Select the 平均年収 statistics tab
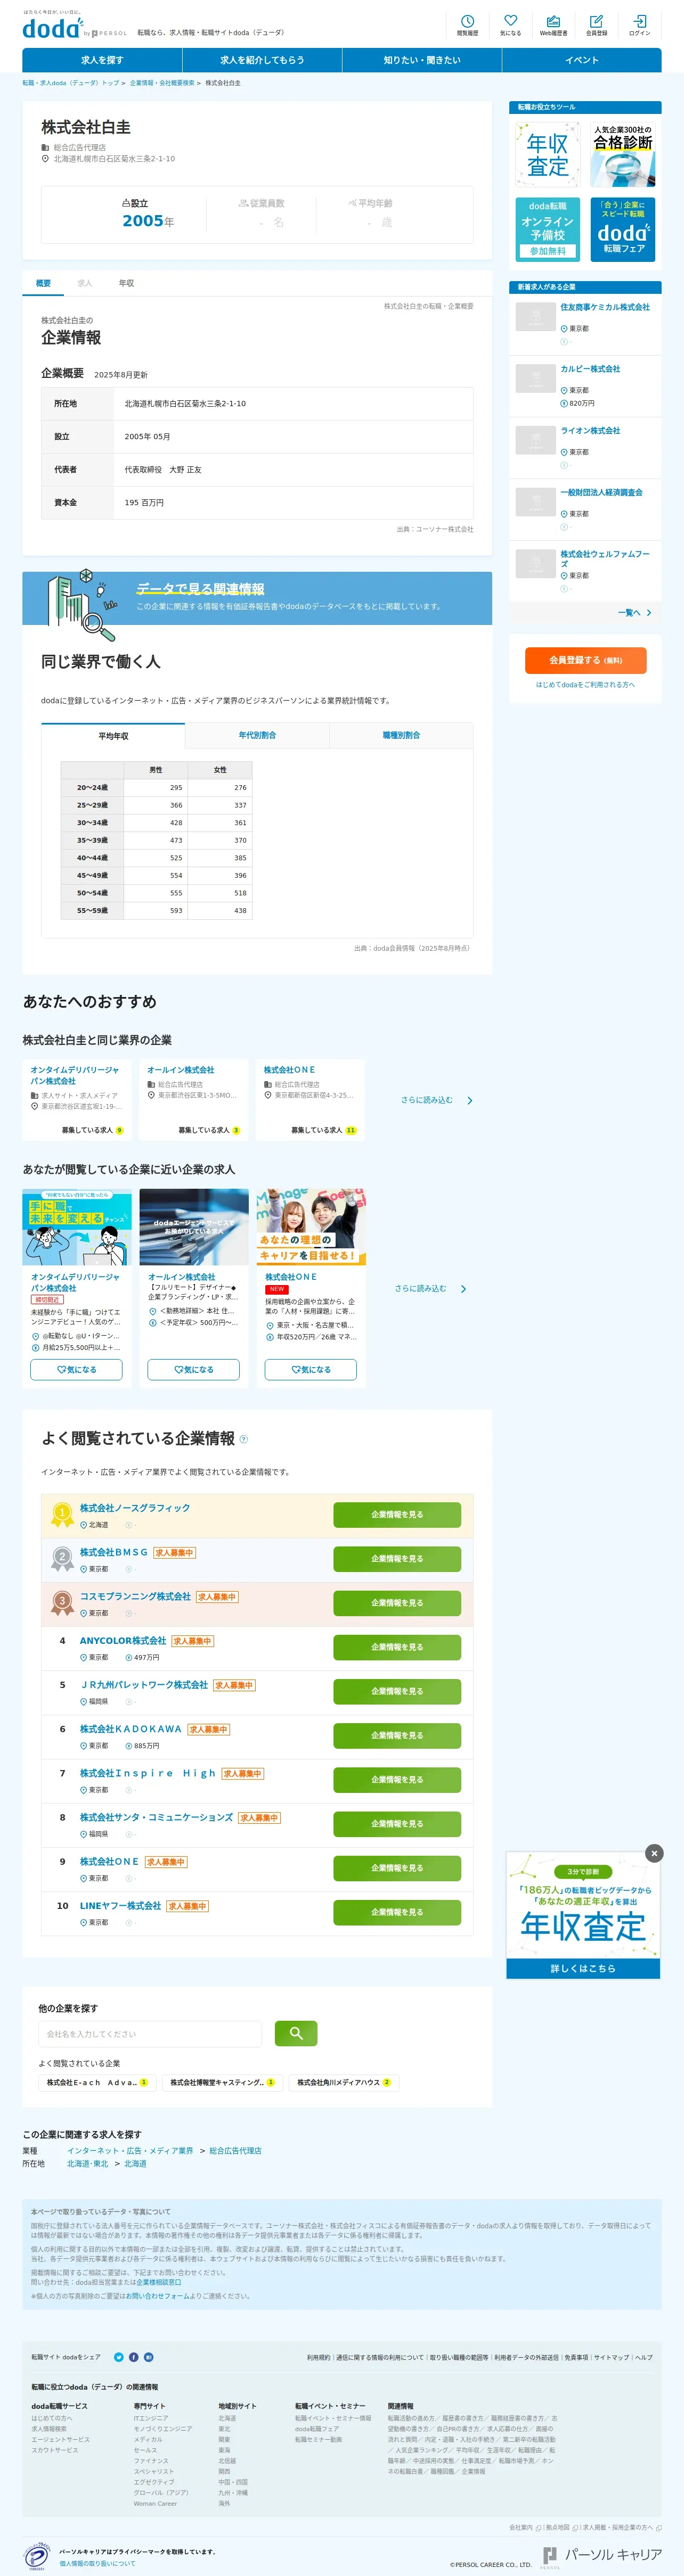The image size is (684, 2576). 113,735
